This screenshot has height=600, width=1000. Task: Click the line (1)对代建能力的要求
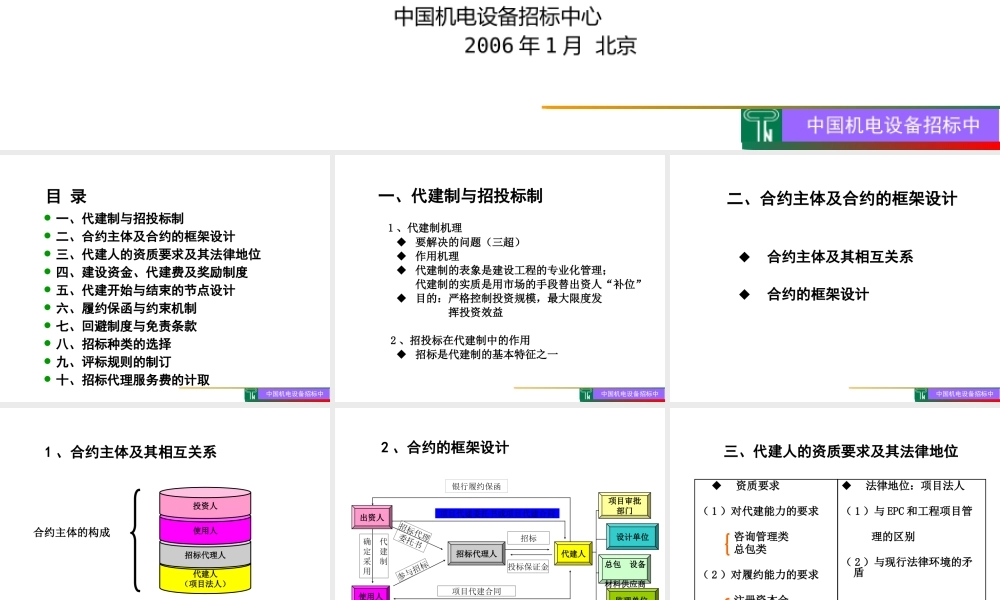click(761, 511)
